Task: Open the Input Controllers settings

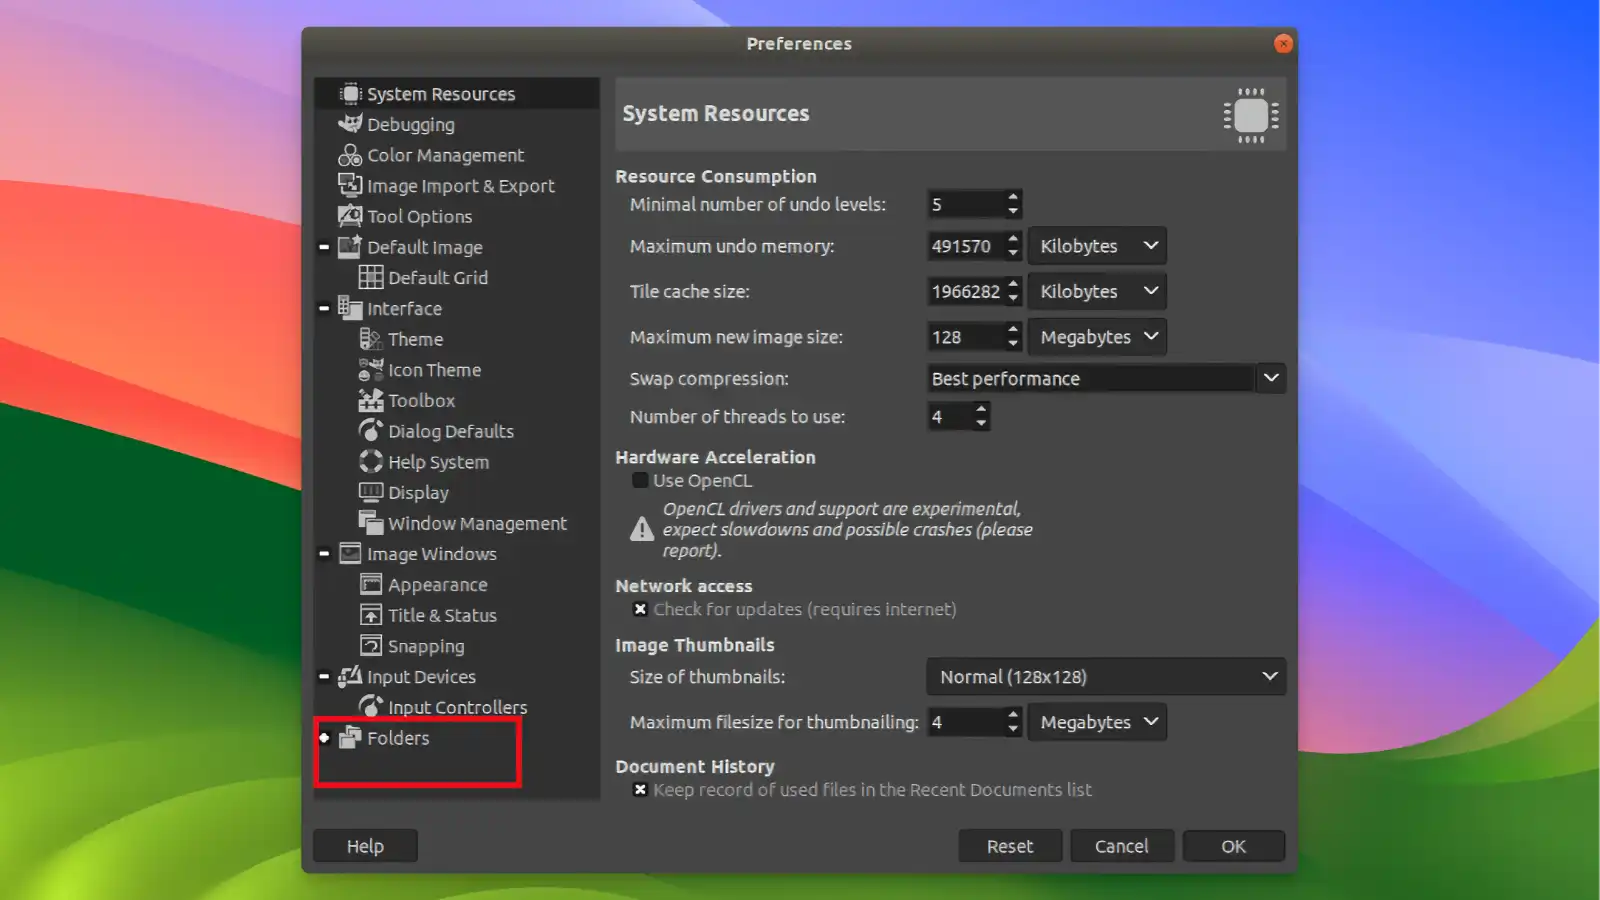Action: pos(455,707)
